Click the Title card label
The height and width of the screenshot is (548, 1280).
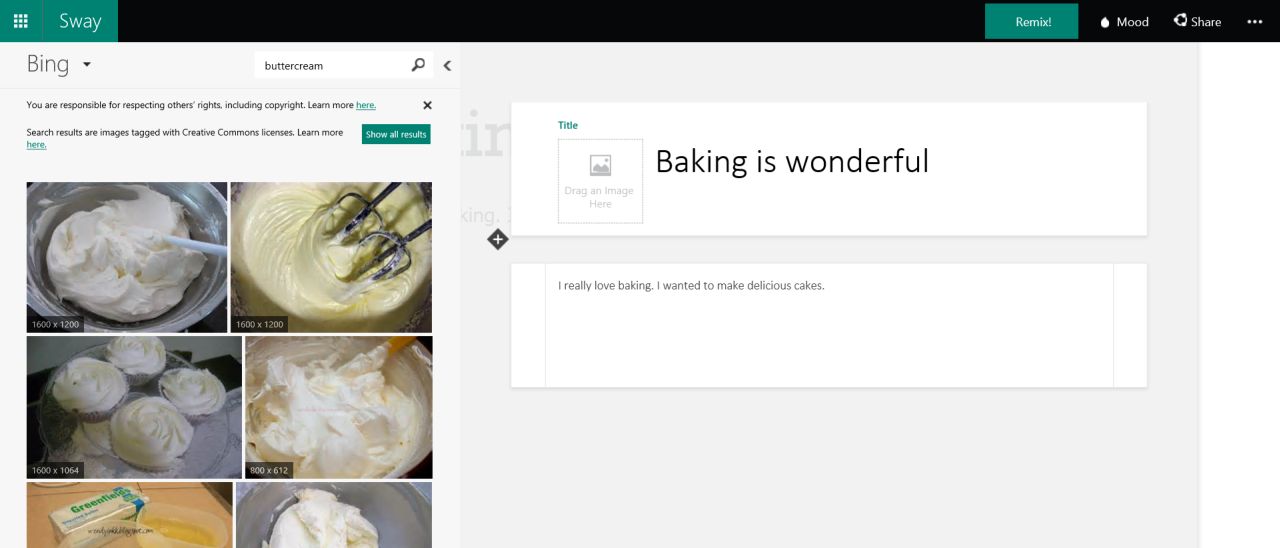(x=568, y=125)
